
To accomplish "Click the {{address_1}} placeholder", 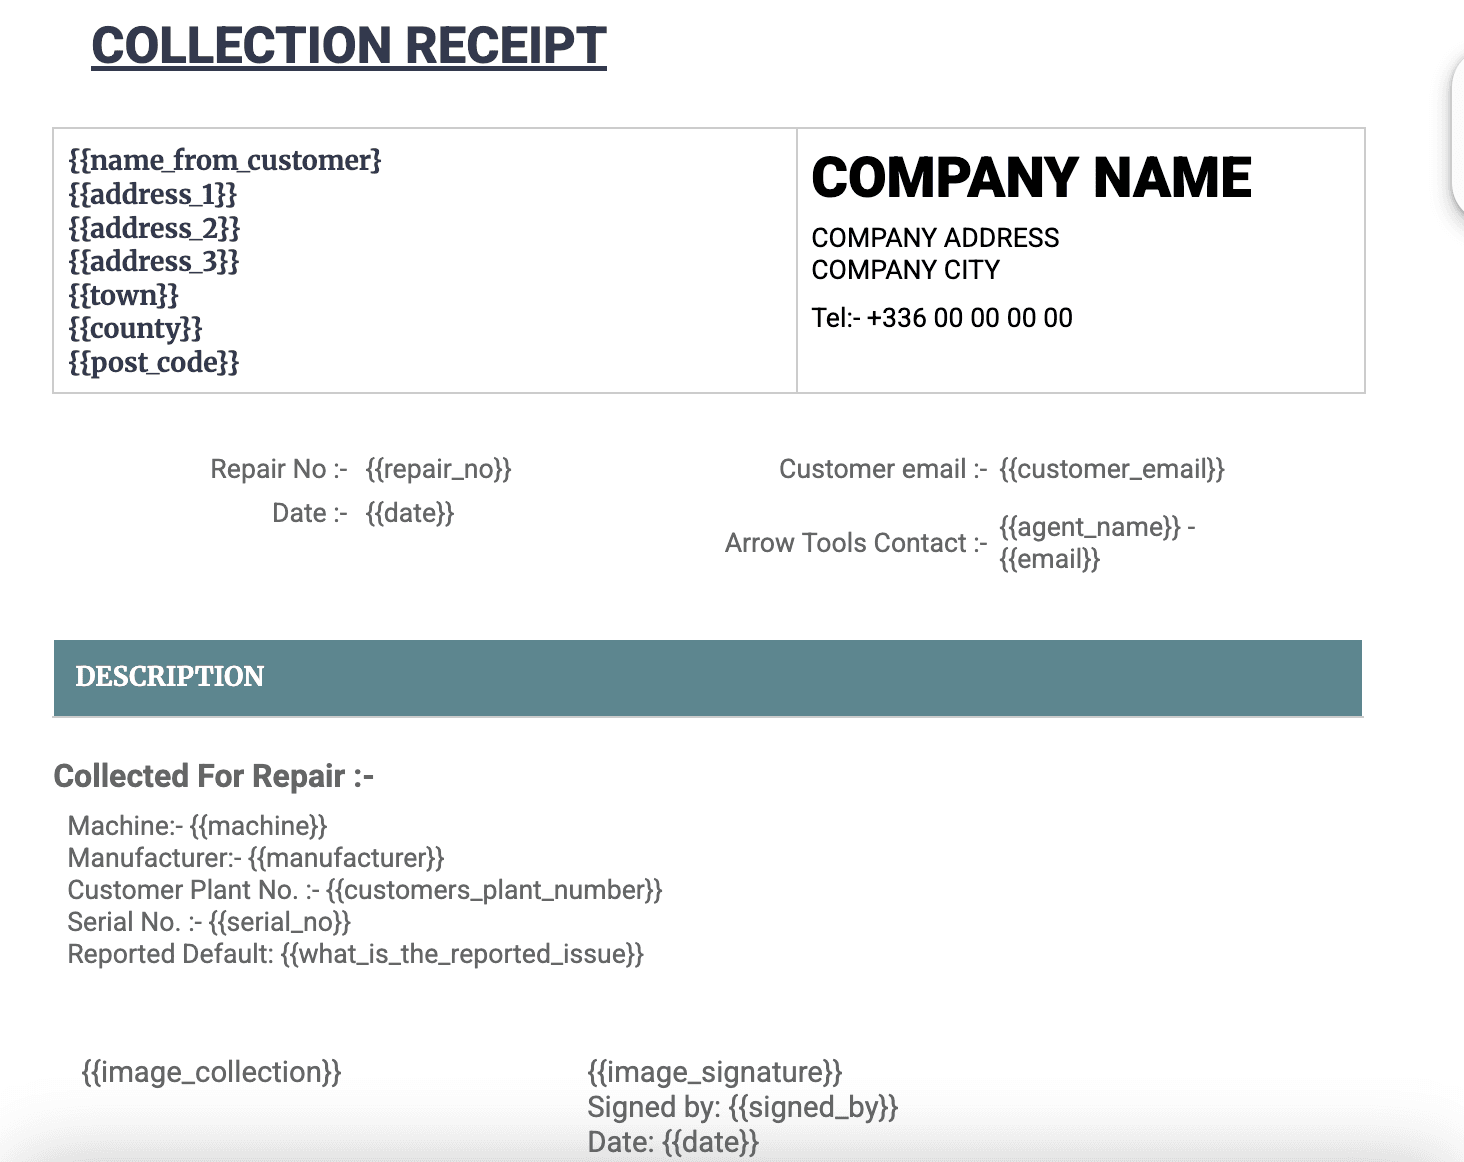I will tap(153, 194).
